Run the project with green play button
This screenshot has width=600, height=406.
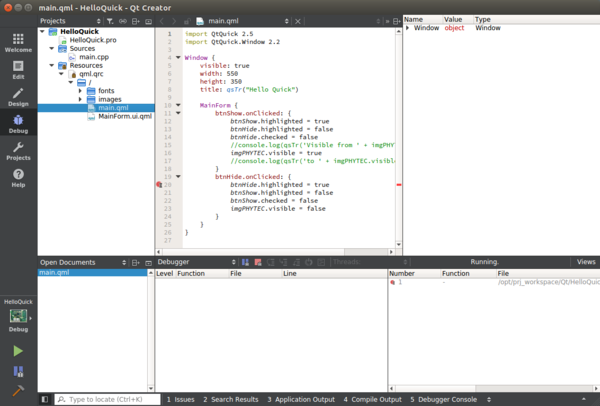(18, 351)
